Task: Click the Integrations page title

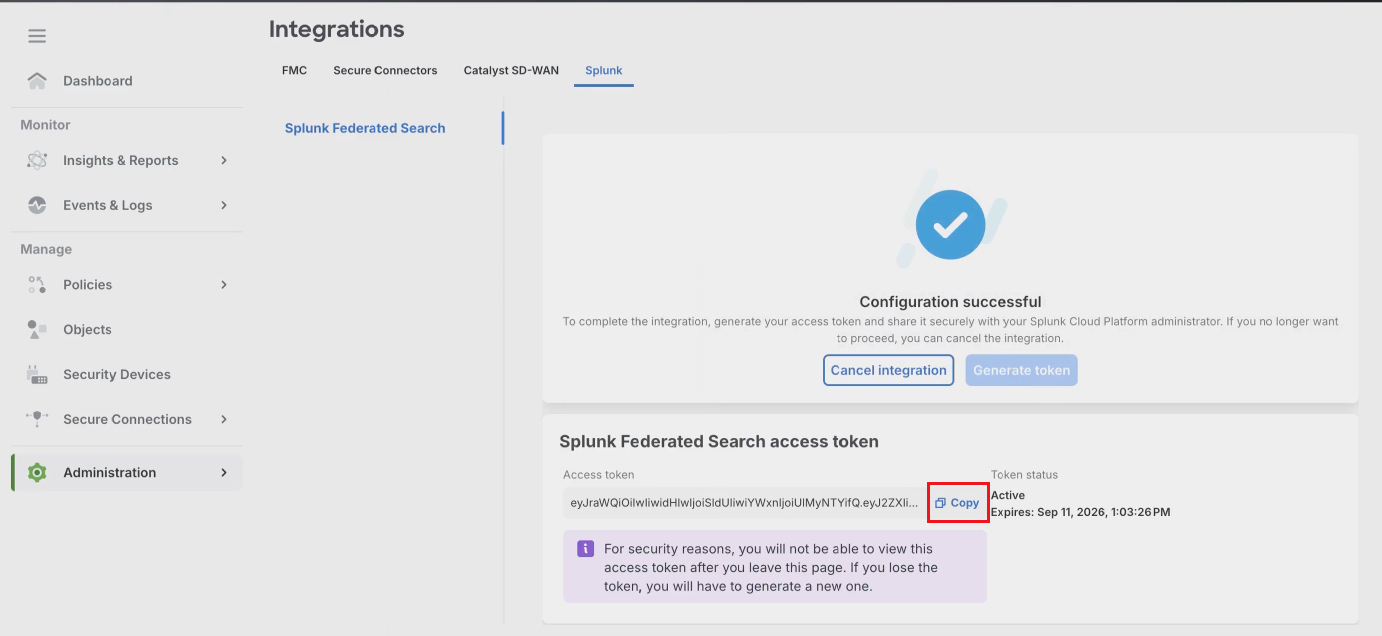Action: pyautogui.click(x=336, y=30)
